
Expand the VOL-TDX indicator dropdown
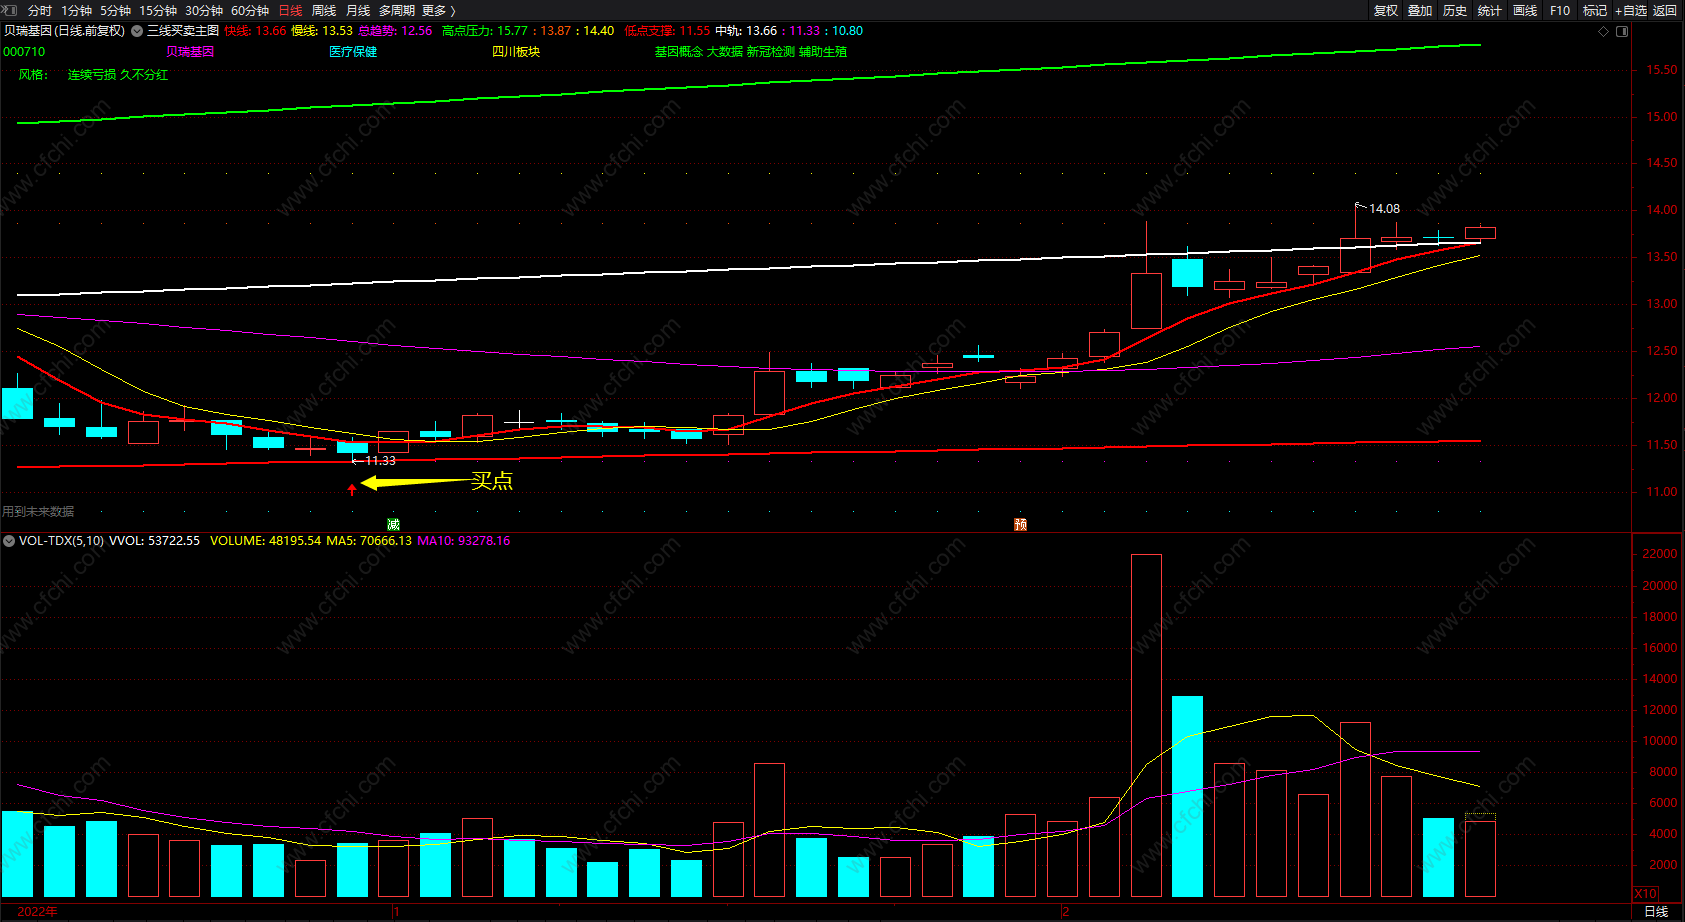9,541
